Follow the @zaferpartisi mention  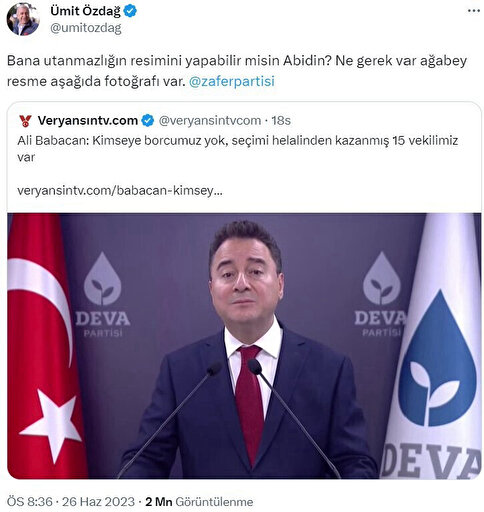(232, 81)
